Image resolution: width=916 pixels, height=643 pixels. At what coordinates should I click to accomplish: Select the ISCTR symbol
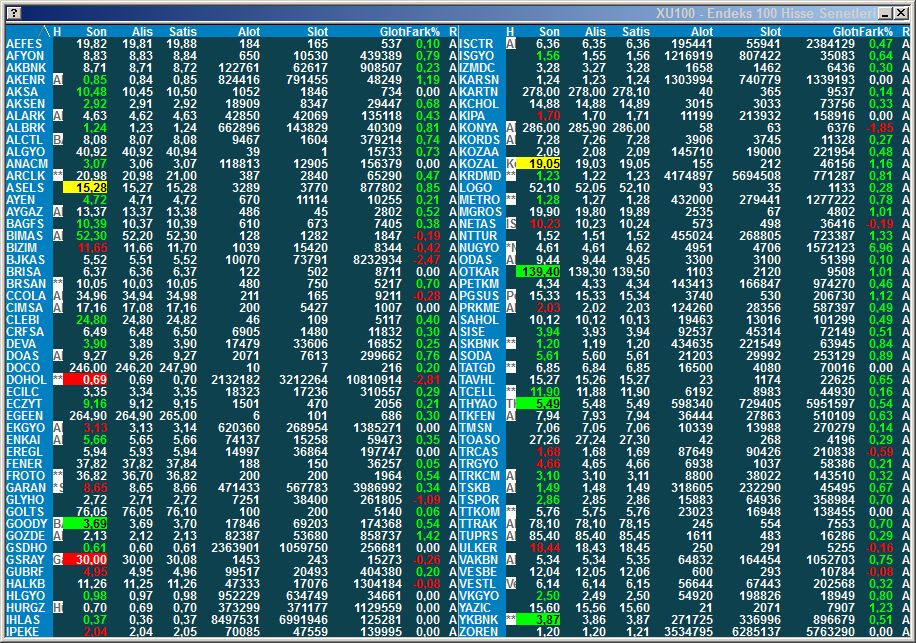476,44
